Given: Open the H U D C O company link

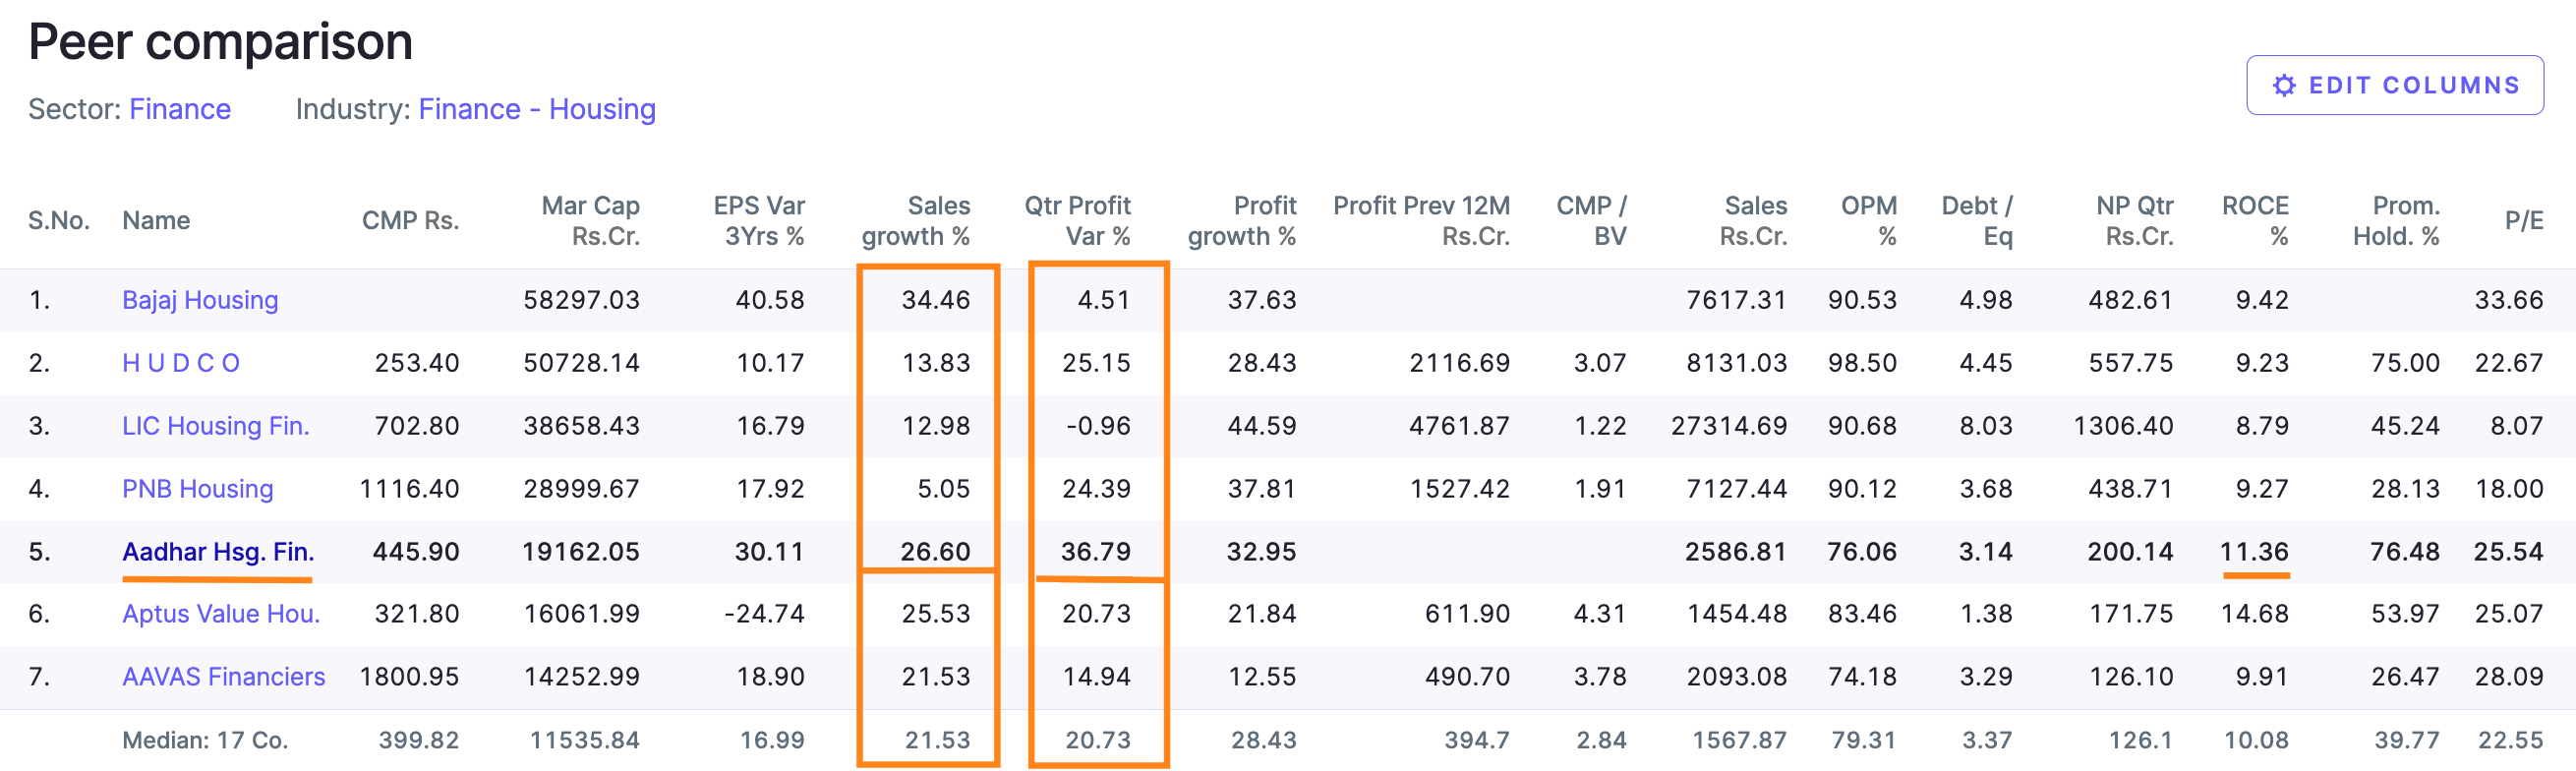Looking at the screenshot, I should click(x=181, y=363).
